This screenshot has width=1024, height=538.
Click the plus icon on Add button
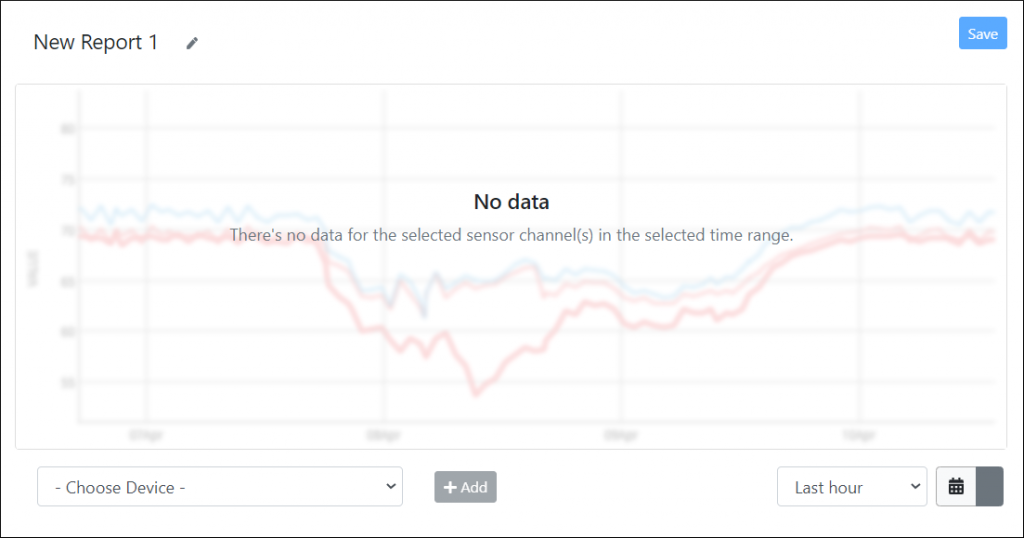(x=450, y=487)
